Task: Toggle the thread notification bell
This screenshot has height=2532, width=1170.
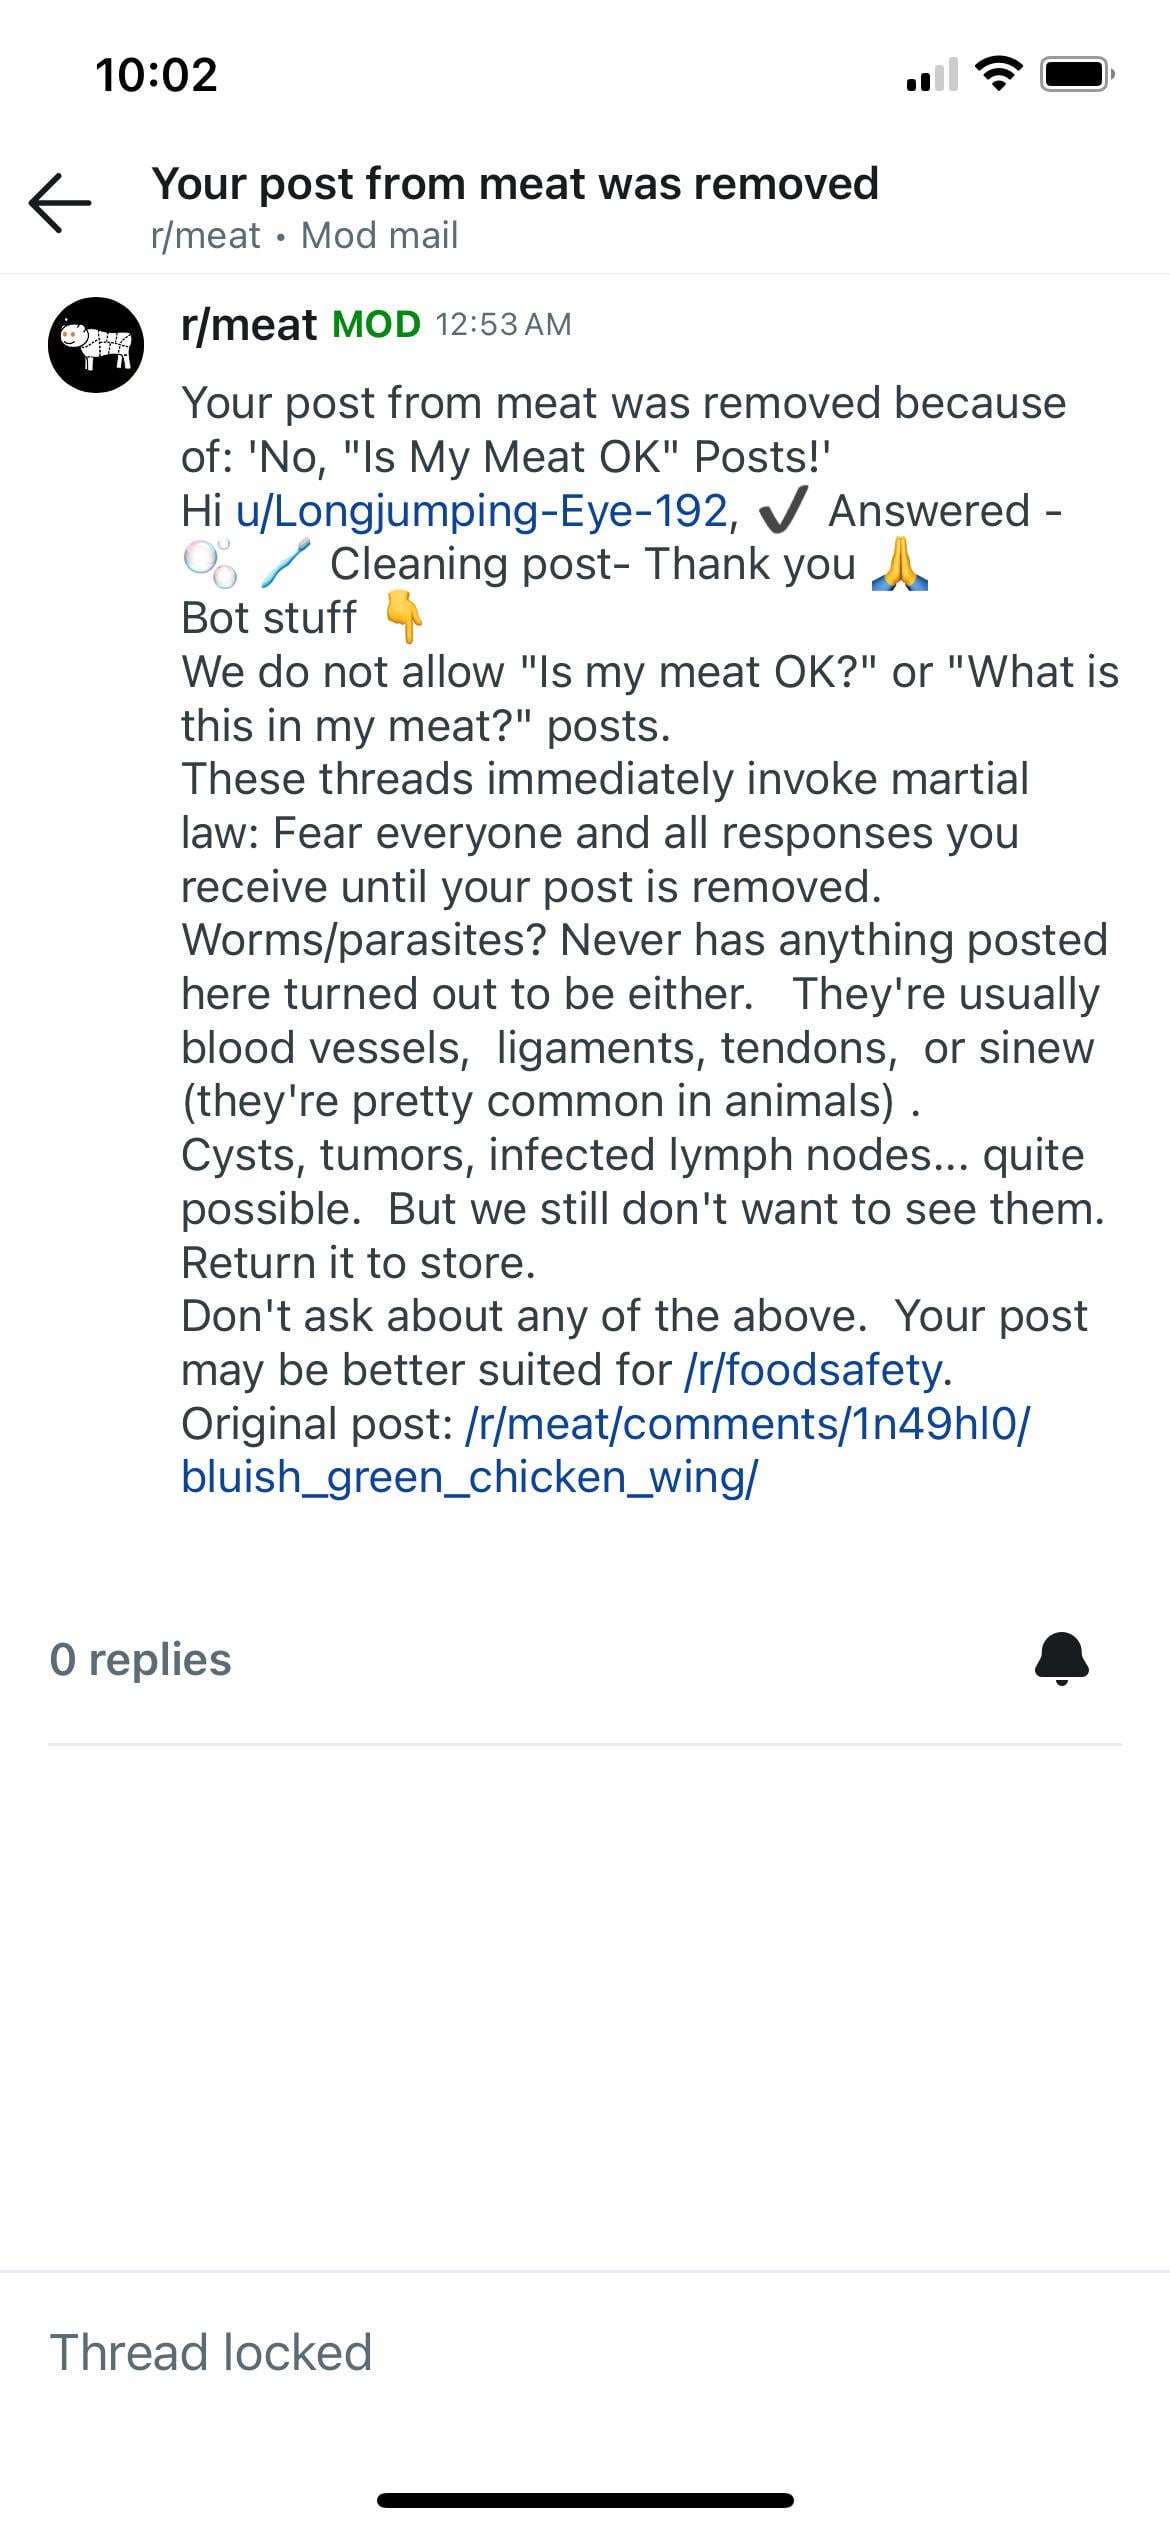Action: click(x=1061, y=1659)
